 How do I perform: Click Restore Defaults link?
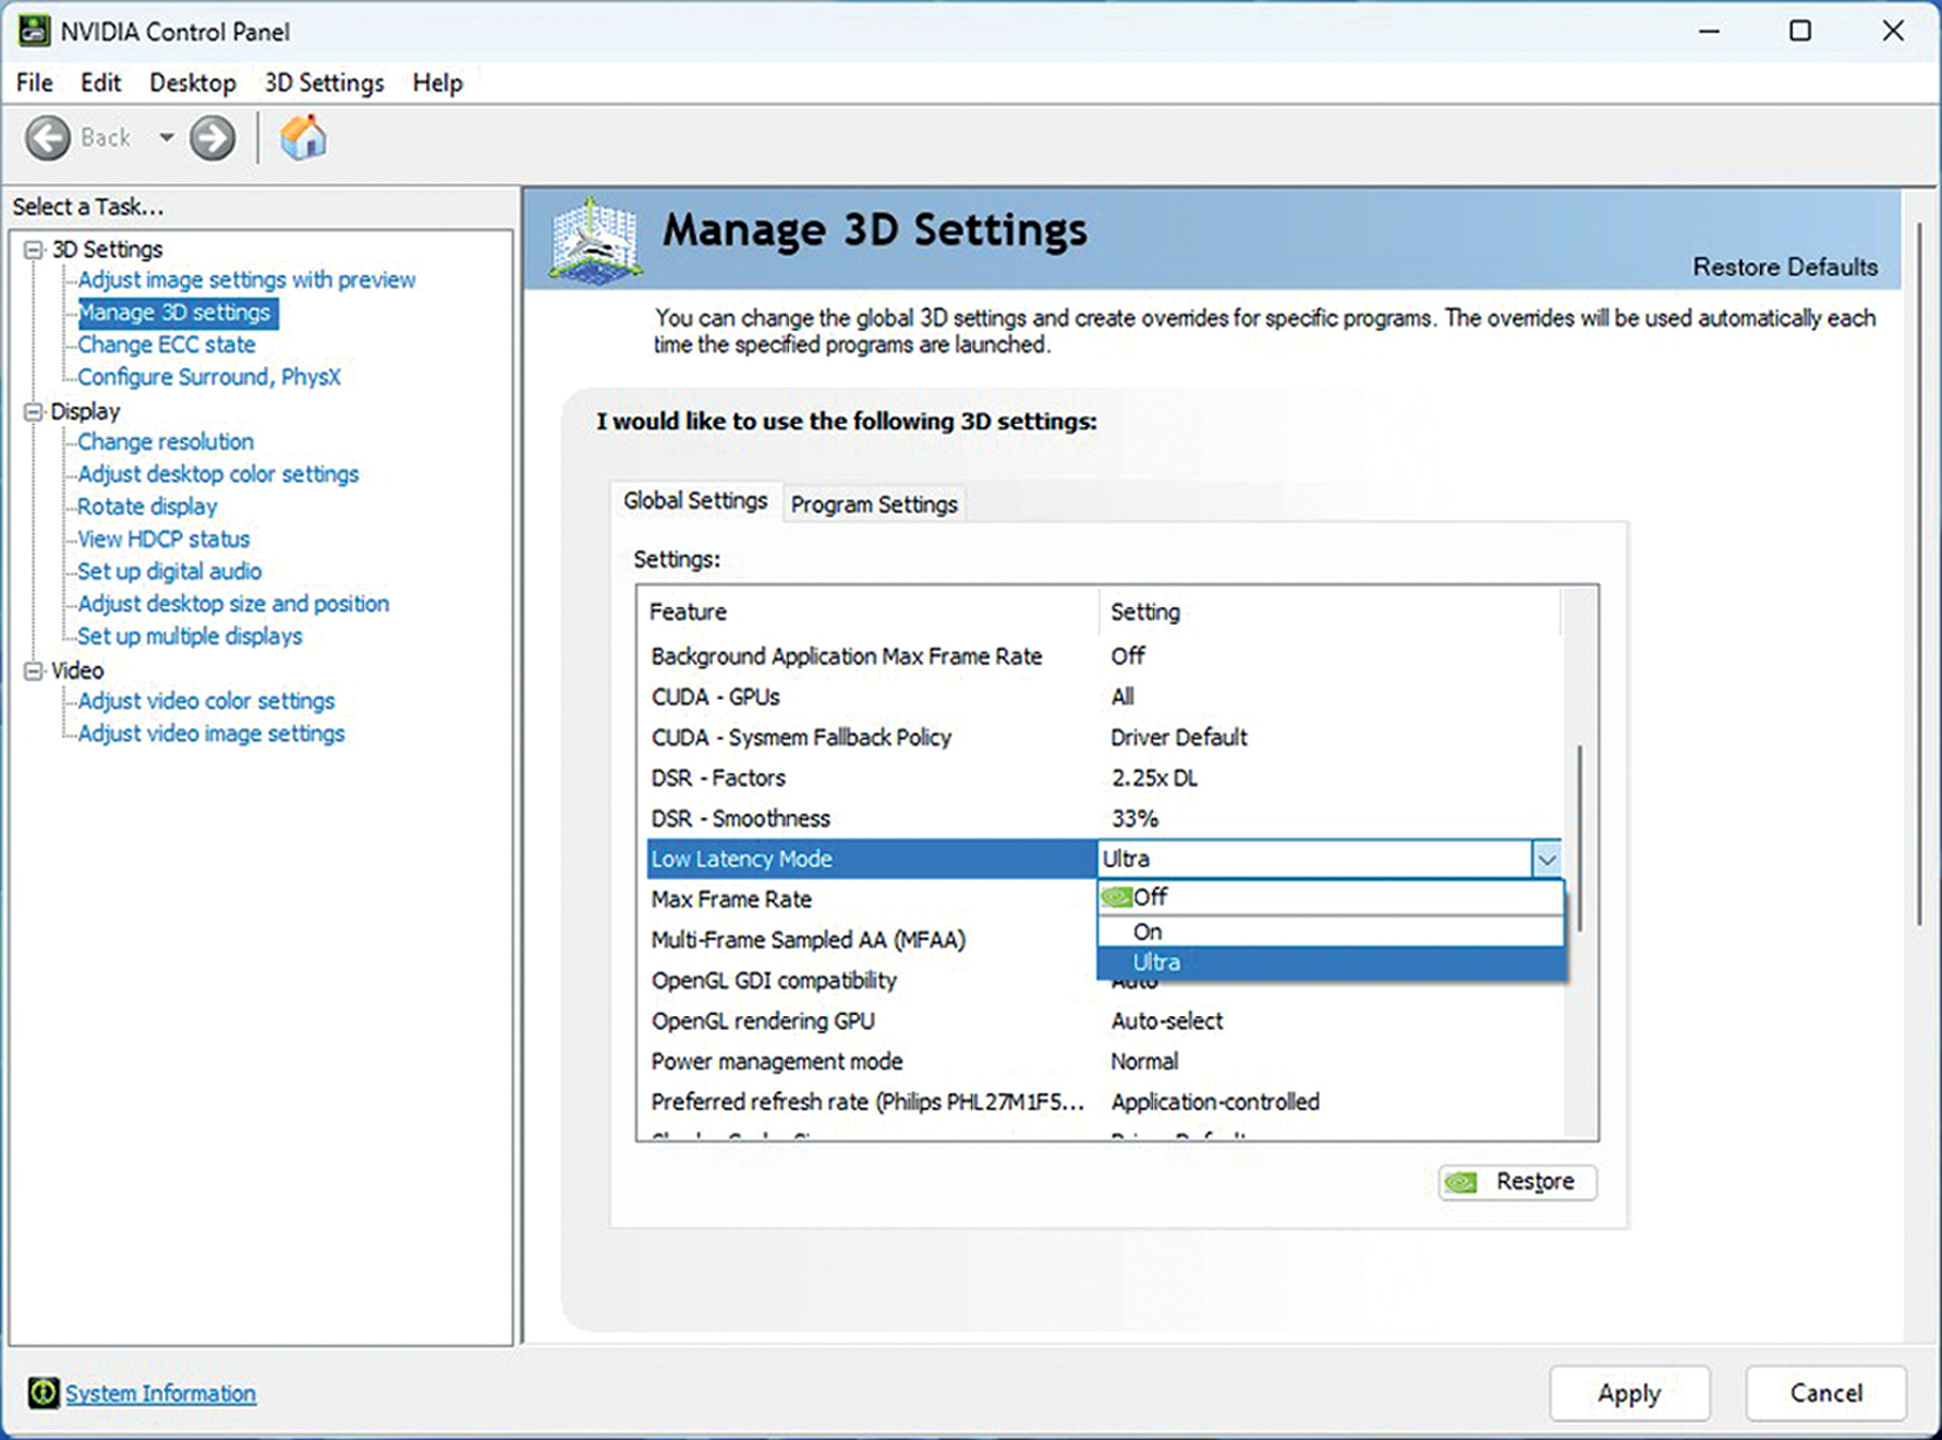[1785, 267]
